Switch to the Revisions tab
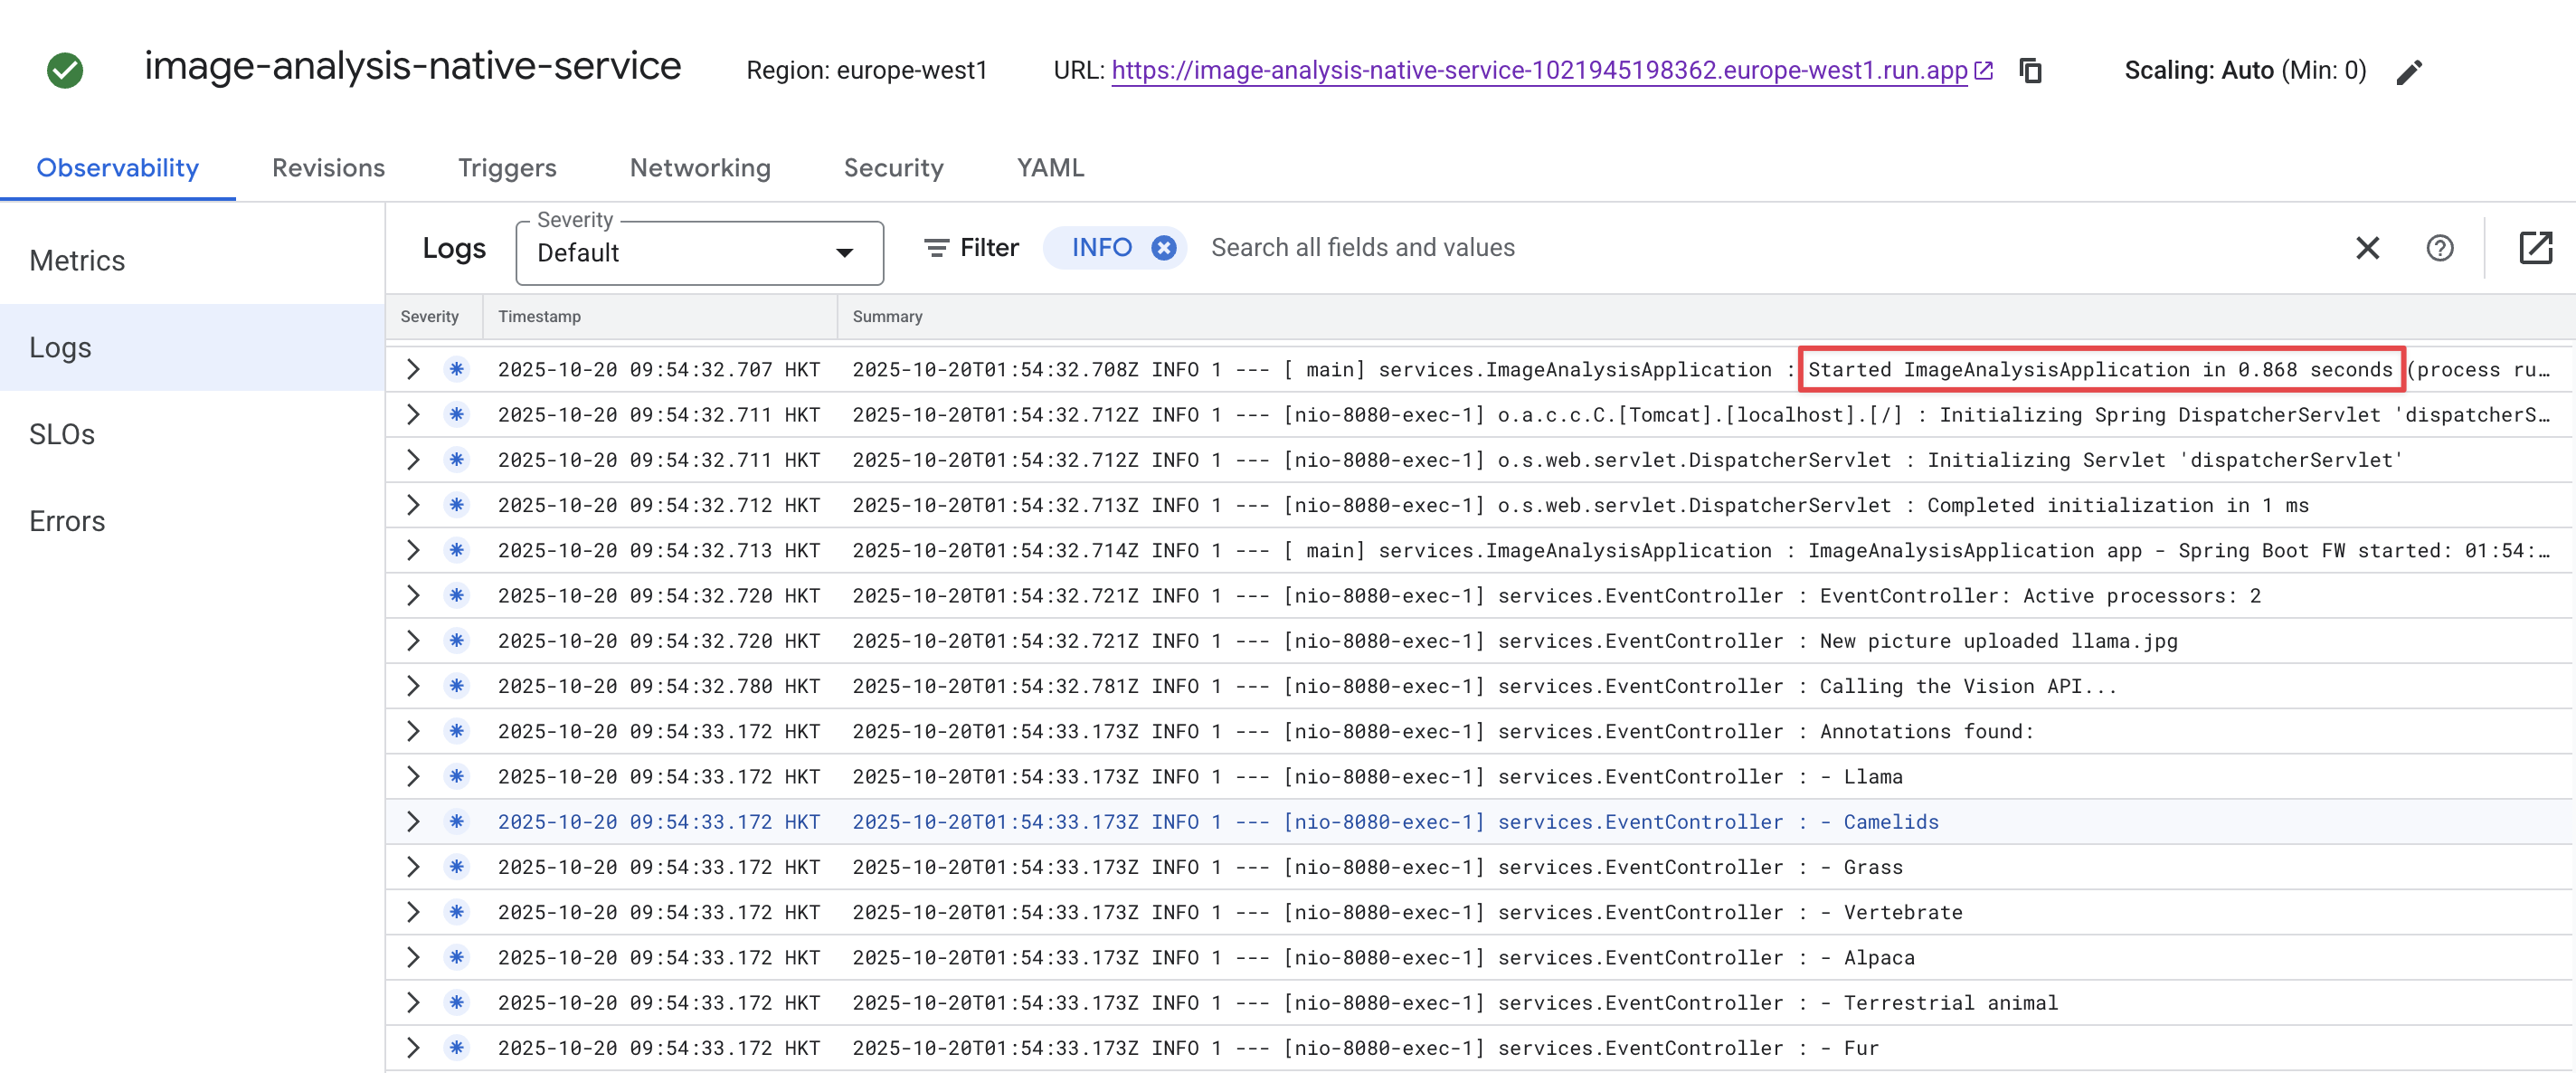 [328, 167]
